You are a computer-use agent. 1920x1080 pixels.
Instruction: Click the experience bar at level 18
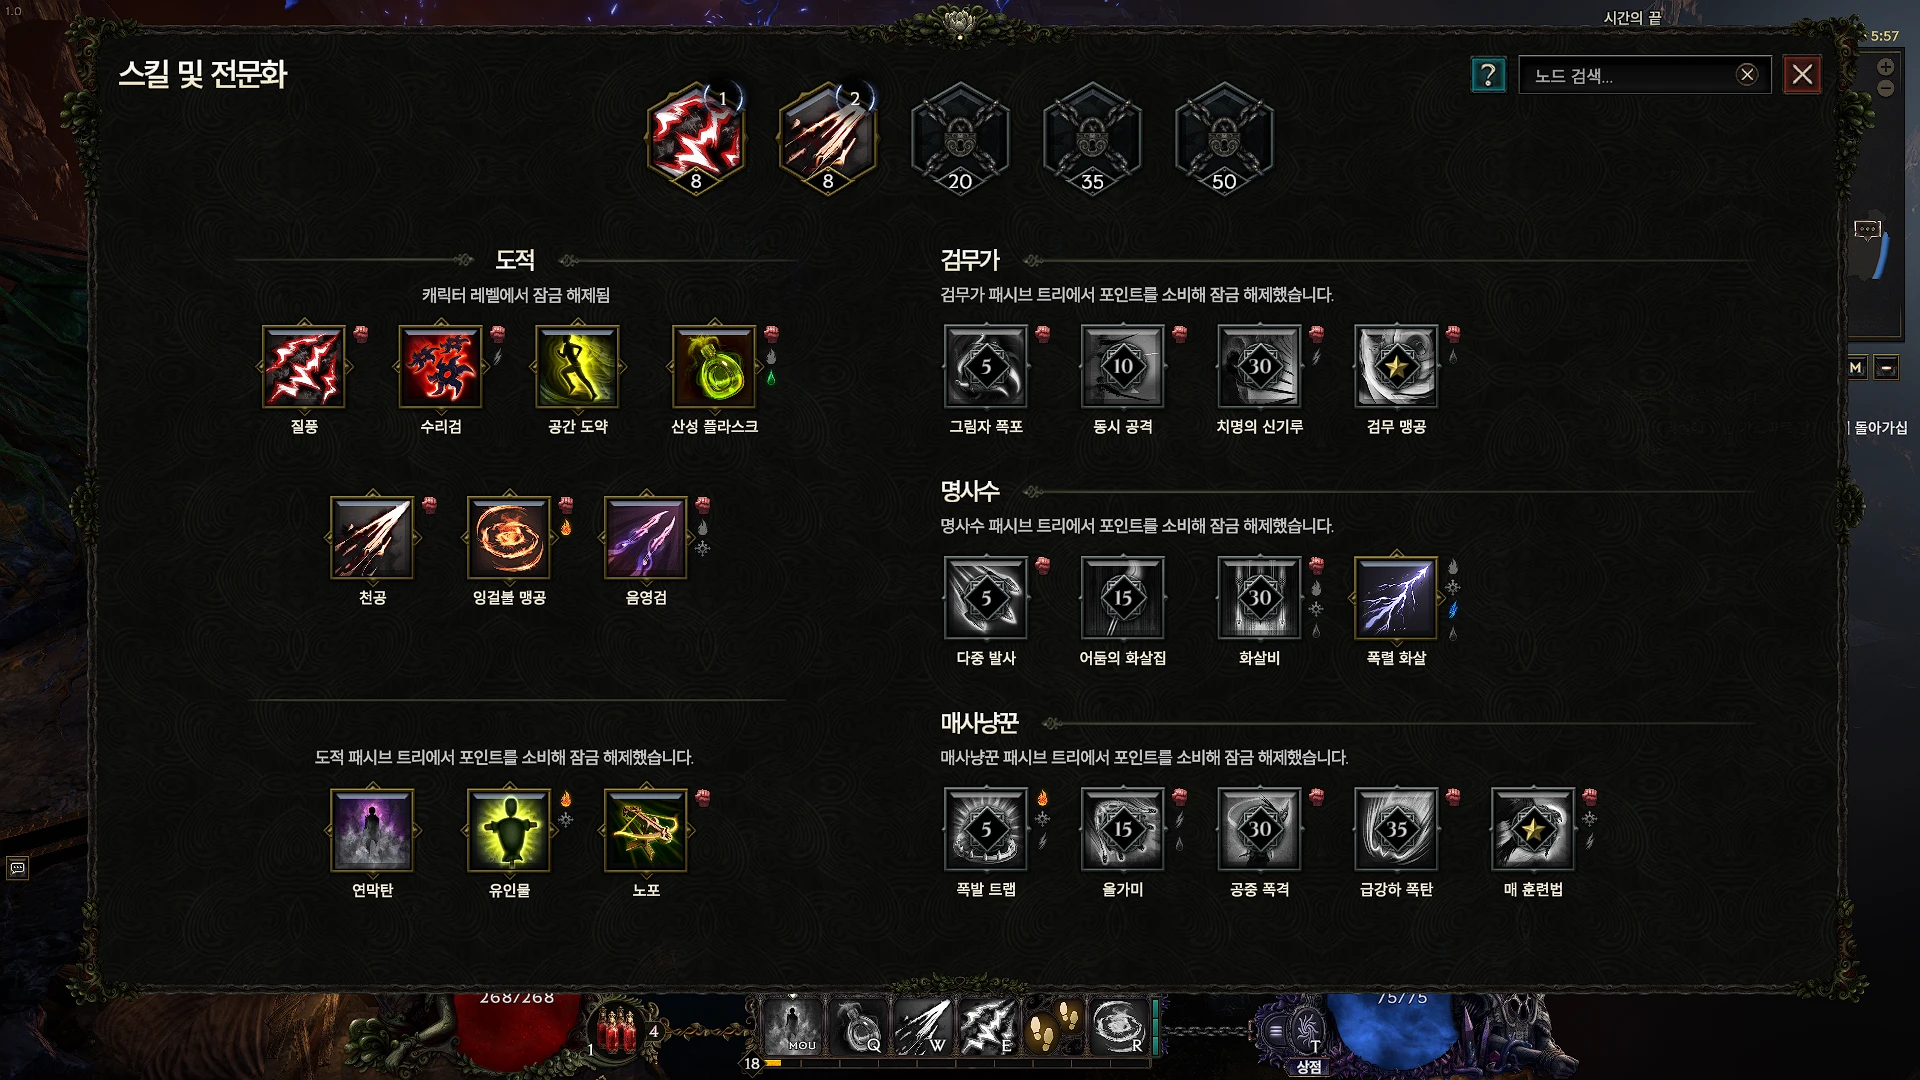coord(955,1064)
